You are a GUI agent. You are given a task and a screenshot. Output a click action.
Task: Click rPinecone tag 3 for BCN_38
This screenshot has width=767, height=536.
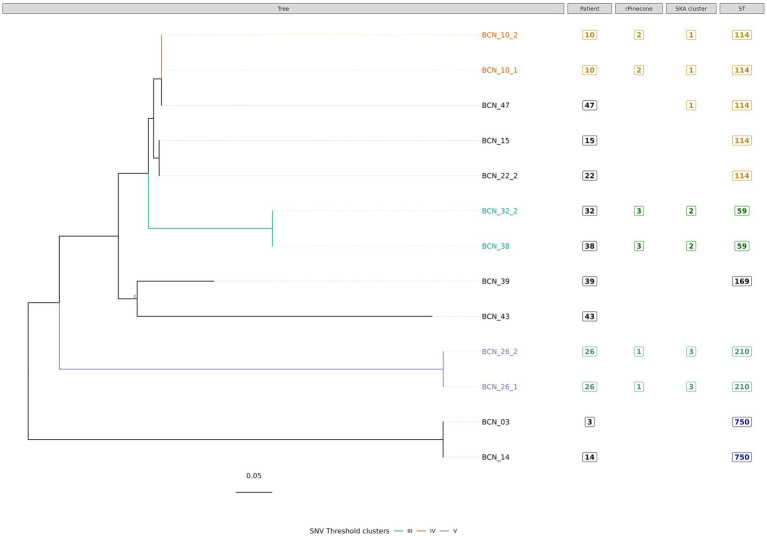click(x=639, y=246)
